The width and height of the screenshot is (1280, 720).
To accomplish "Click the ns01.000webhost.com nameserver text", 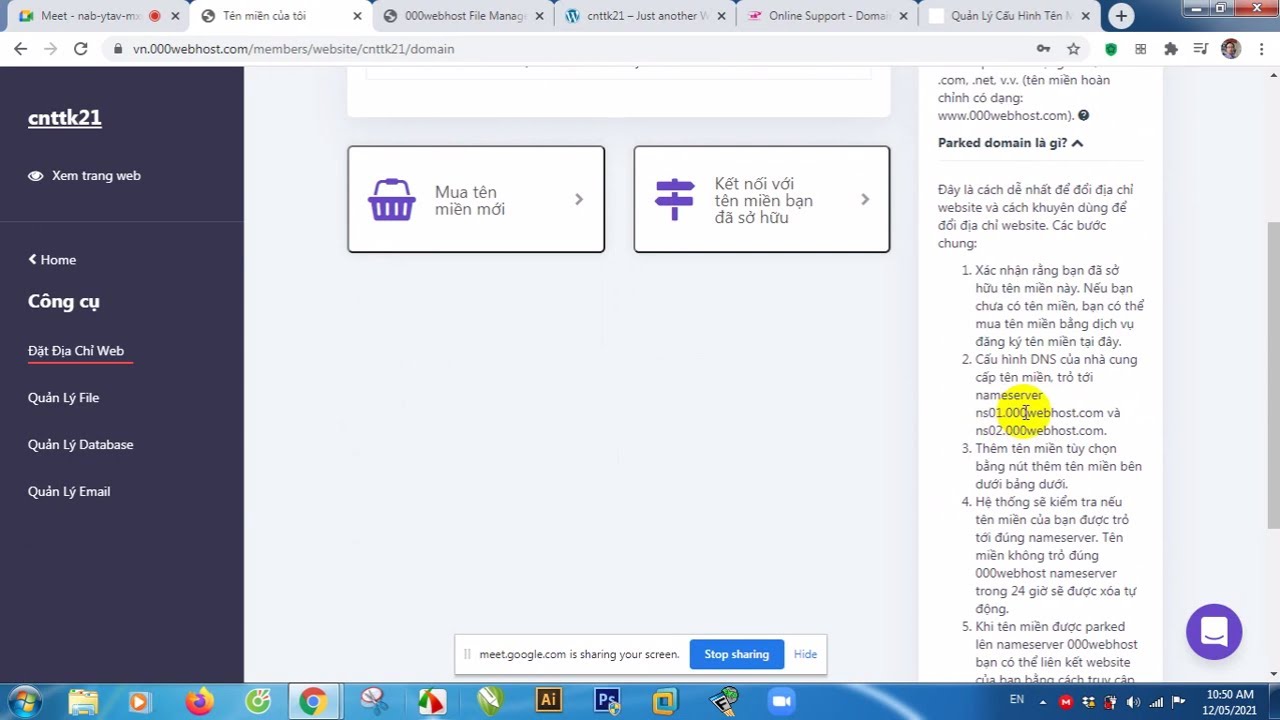I will coord(1039,413).
